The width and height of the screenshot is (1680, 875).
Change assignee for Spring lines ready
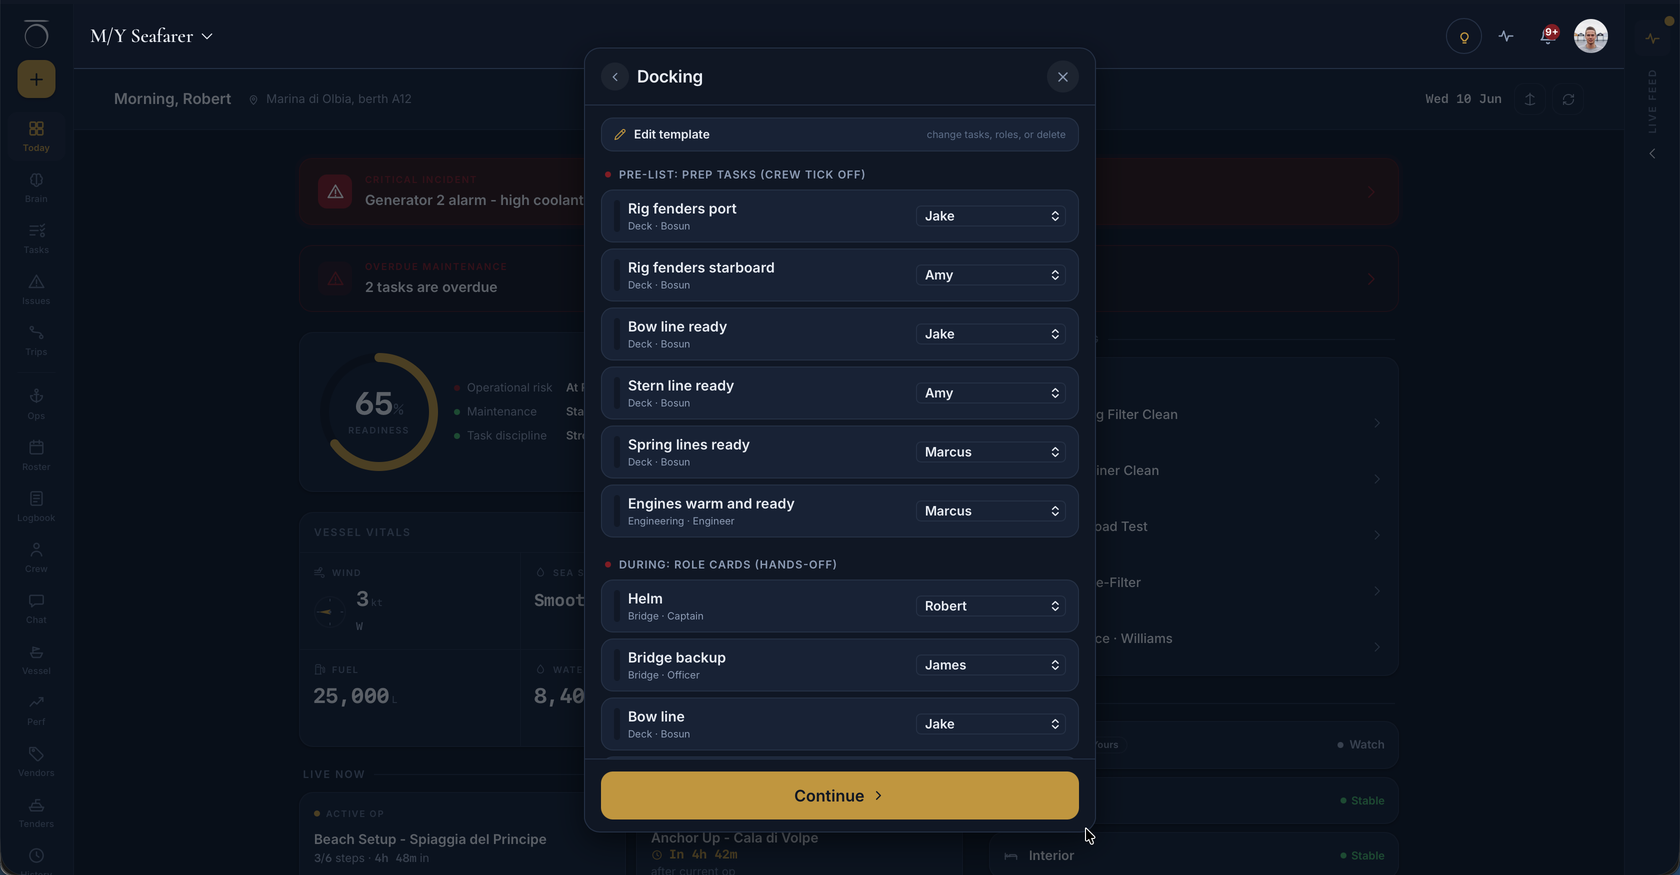[x=990, y=452]
